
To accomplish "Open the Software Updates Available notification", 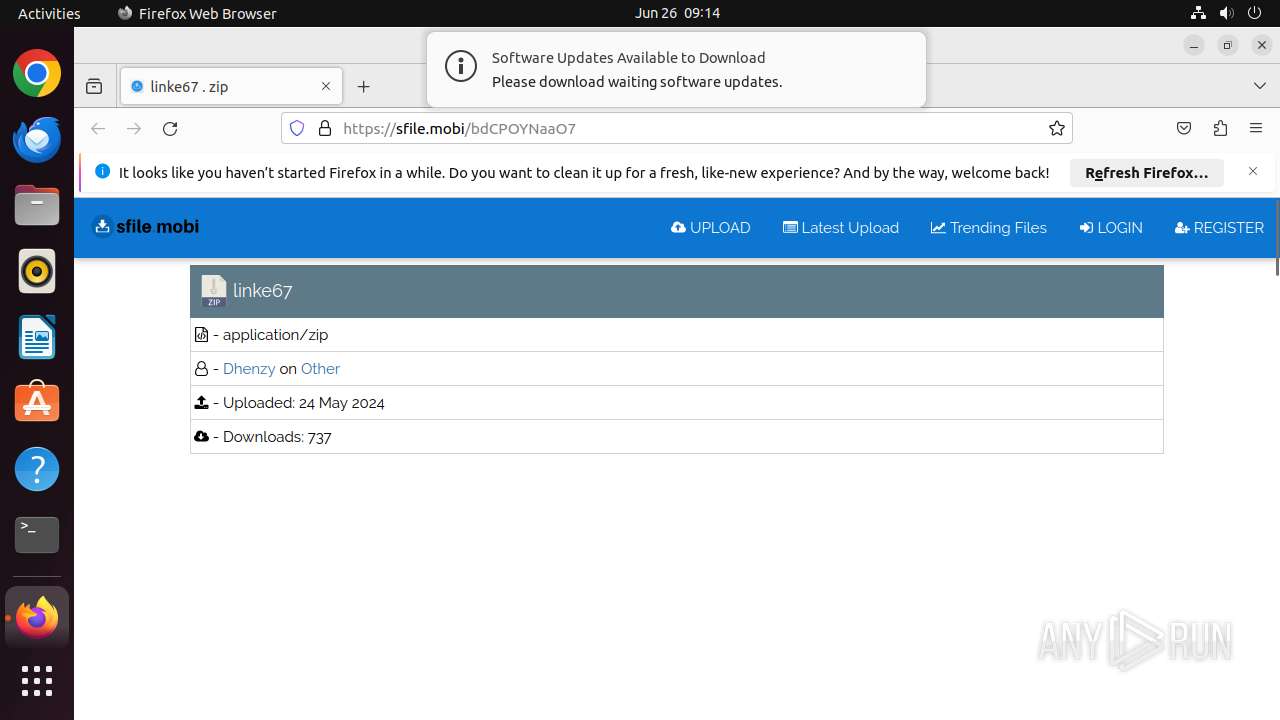I will click(676, 70).
